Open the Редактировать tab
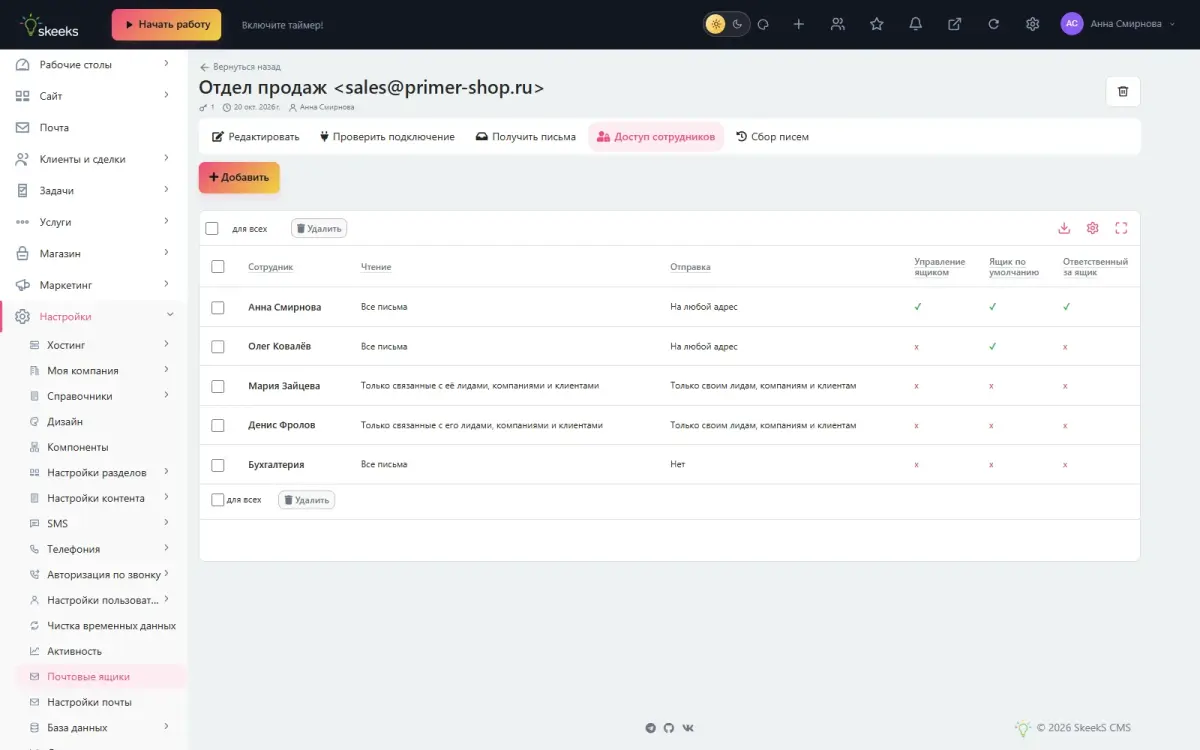Screen dimensions: 1200x750 (256, 137)
